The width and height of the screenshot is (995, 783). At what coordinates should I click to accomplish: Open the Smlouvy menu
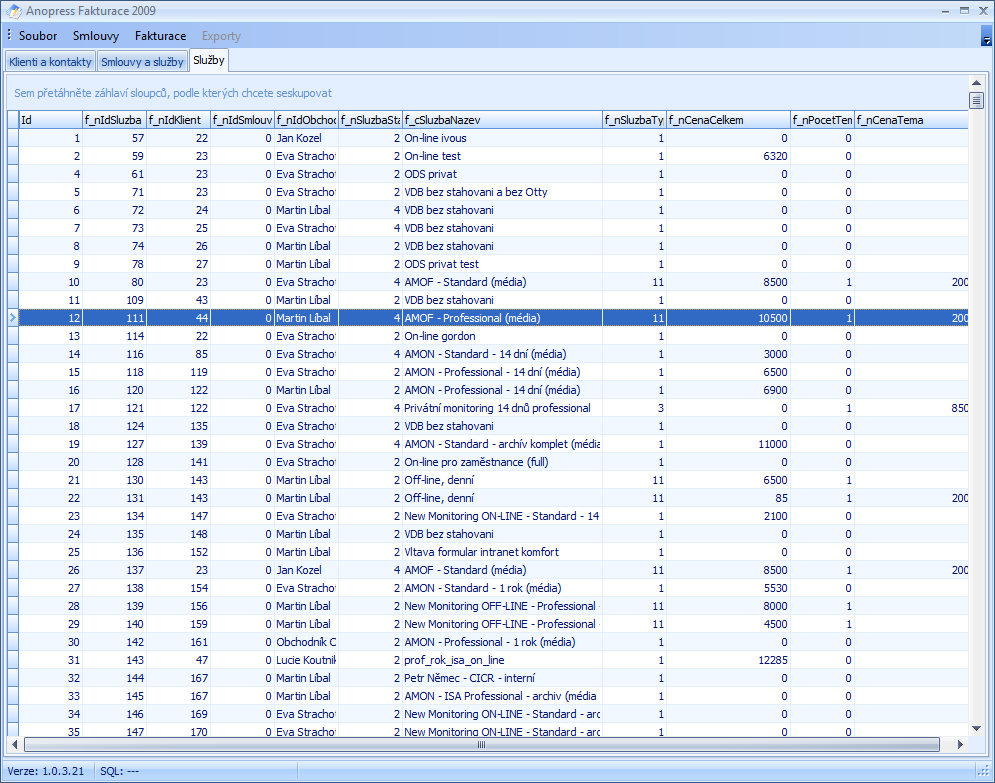[96, 36]
